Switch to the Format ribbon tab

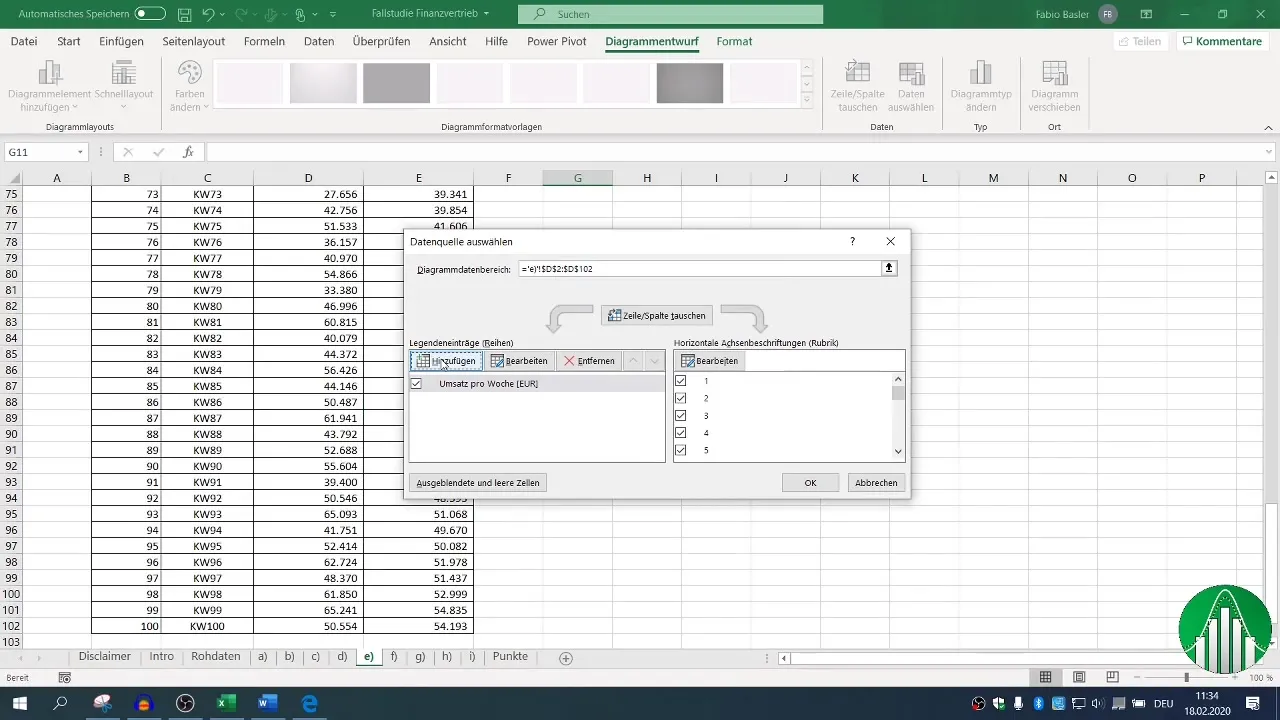[x=734, y=42]
